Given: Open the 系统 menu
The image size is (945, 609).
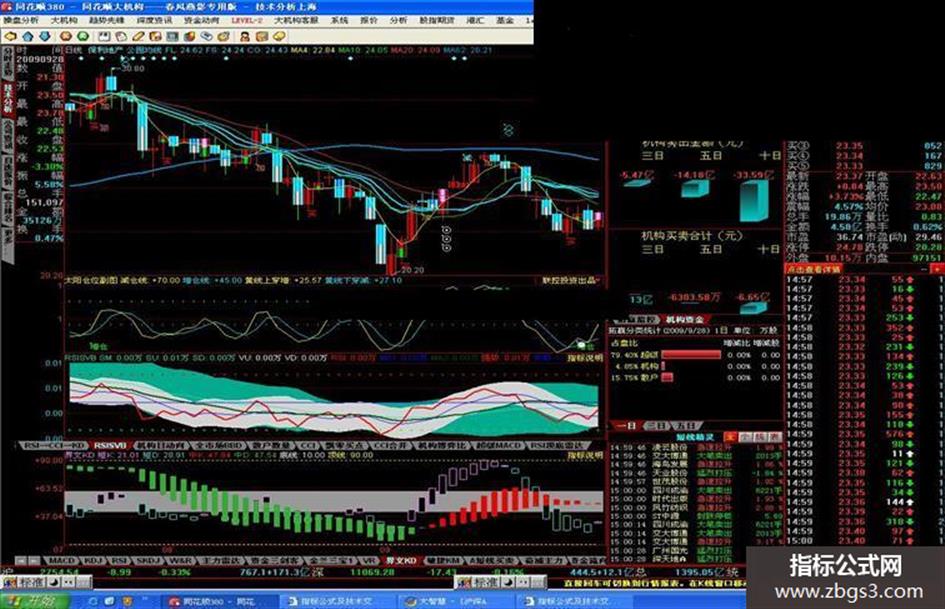Looking at the screenshot, I should [x=340, y=20].
